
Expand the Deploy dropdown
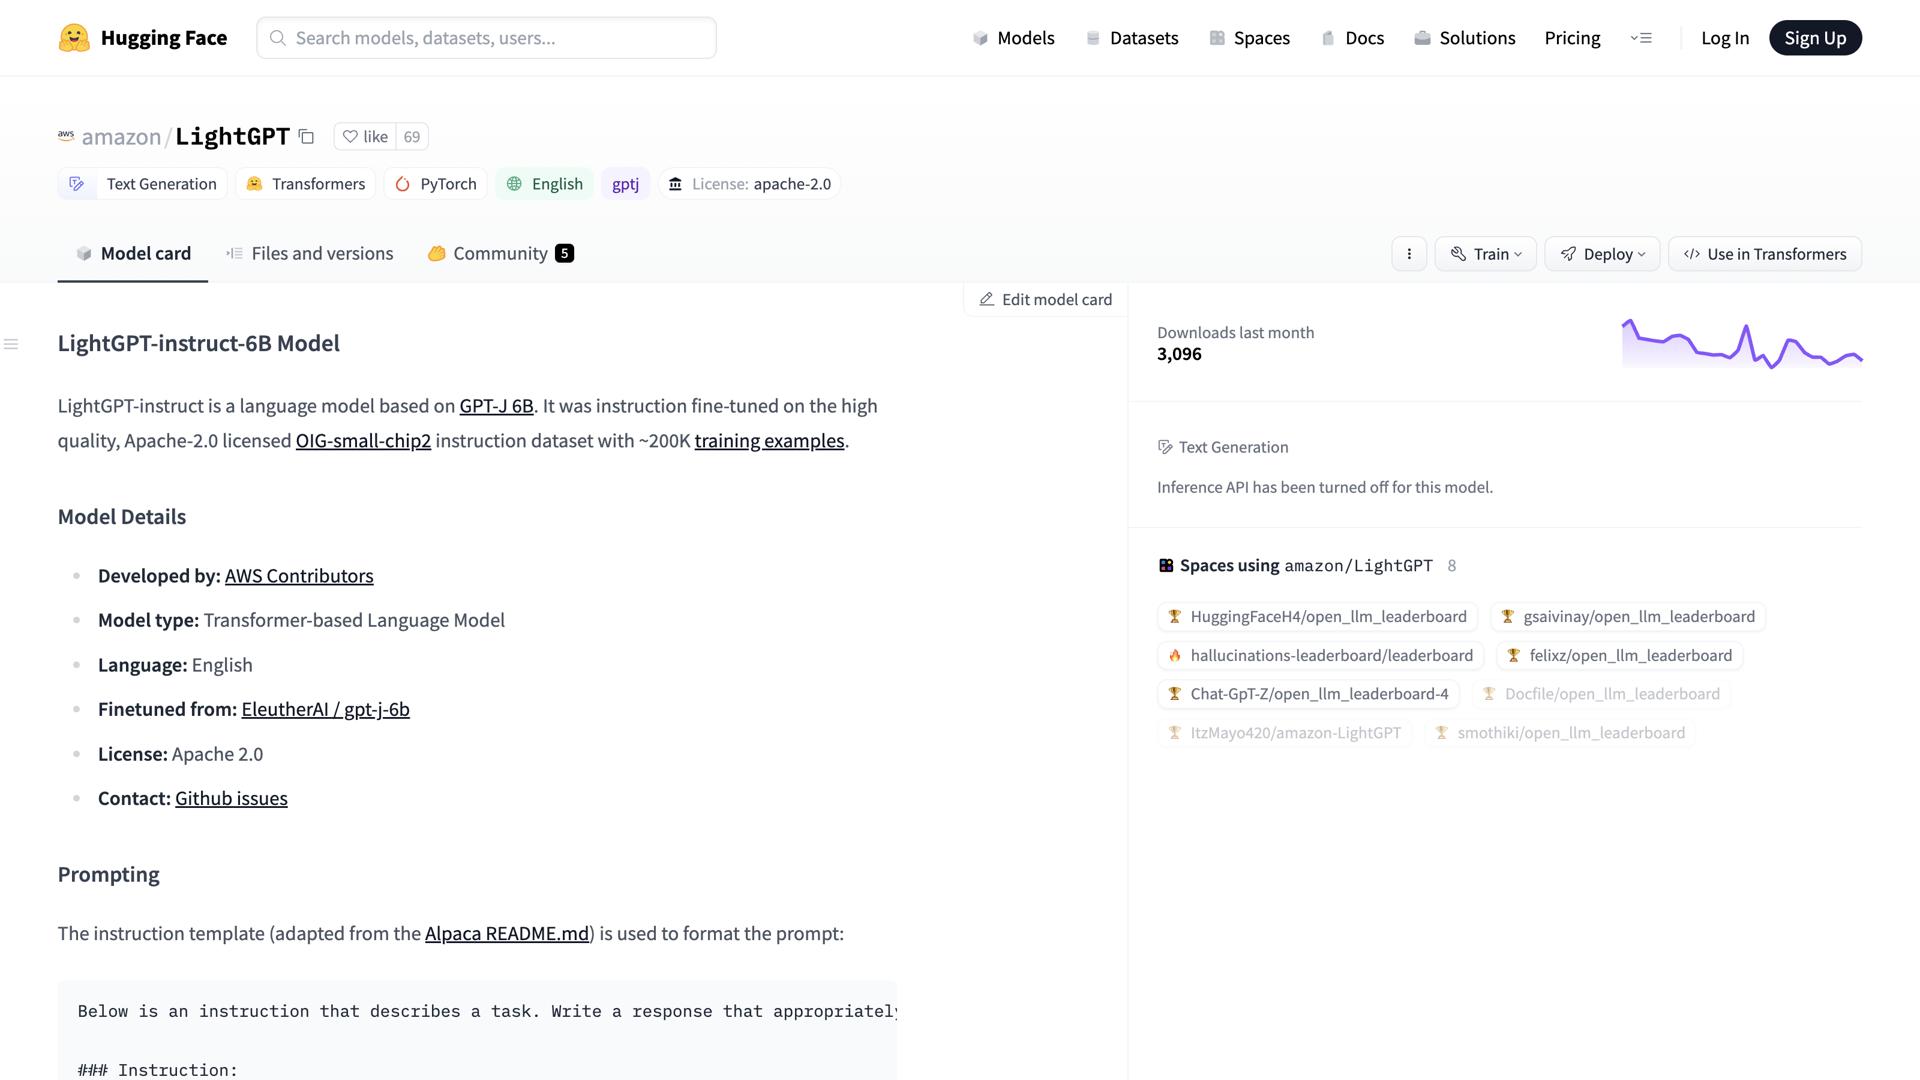coord(1602,254)
